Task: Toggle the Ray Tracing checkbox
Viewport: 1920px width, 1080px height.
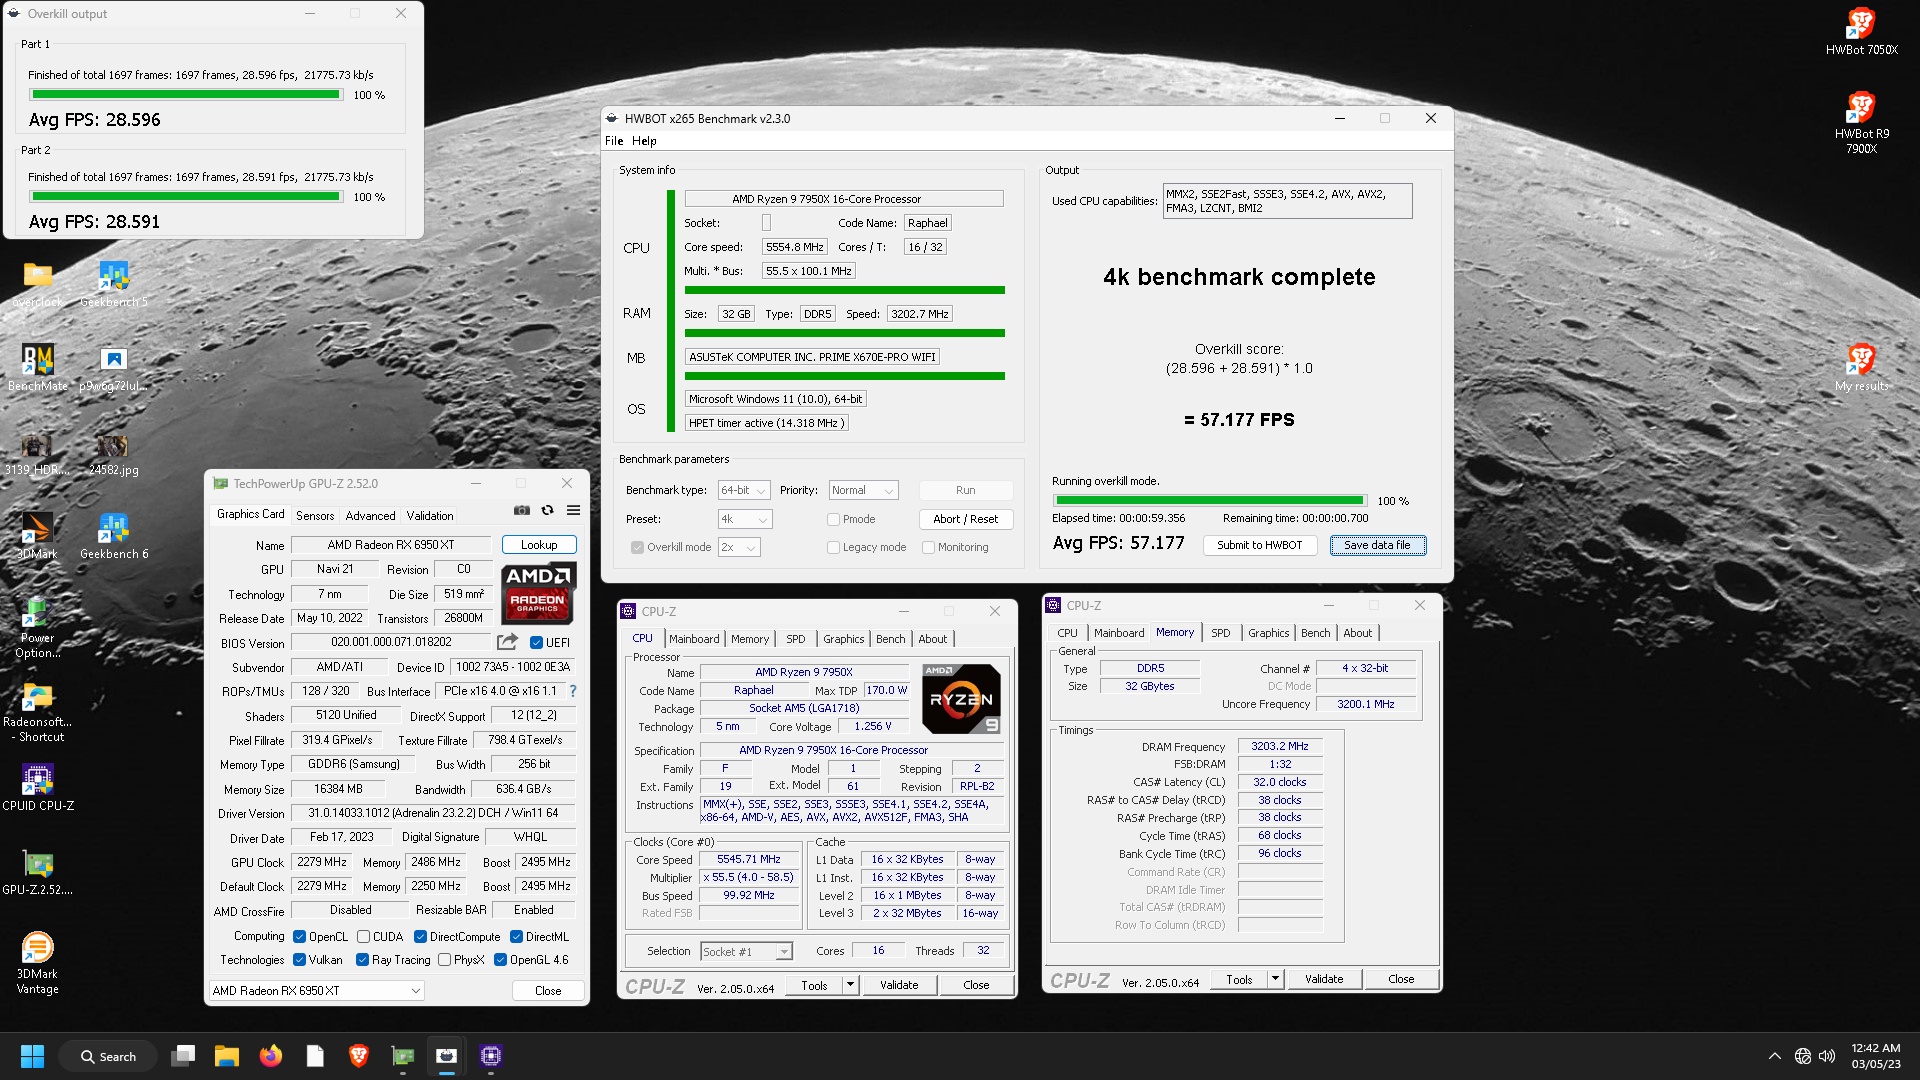Action: pyautogui.click(x=363, y=960)
